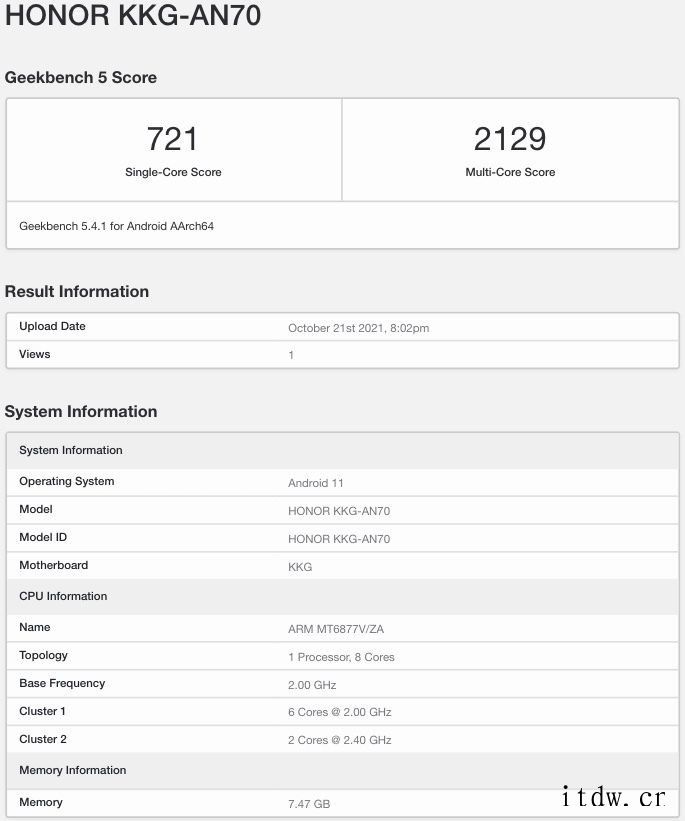
Task: Select the Base Frequency label
Action: coord(62,683)
